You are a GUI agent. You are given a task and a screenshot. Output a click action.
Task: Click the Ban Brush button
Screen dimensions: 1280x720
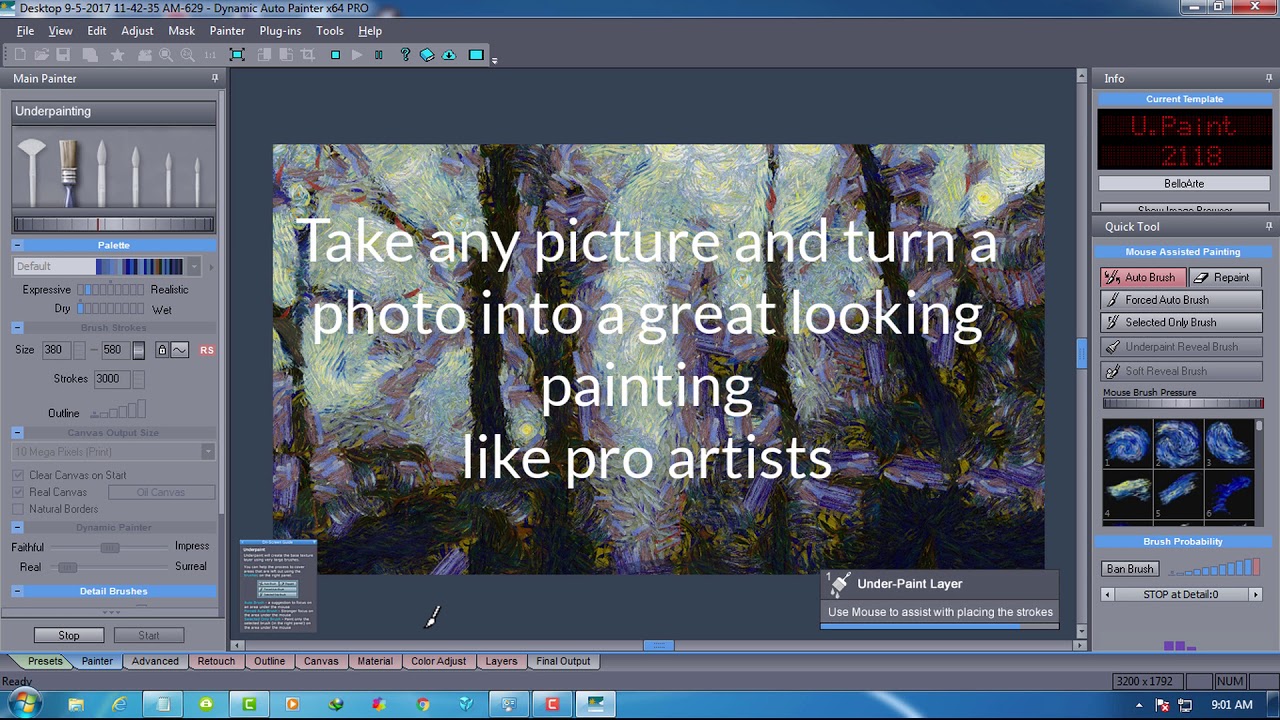click(1130, 569)
